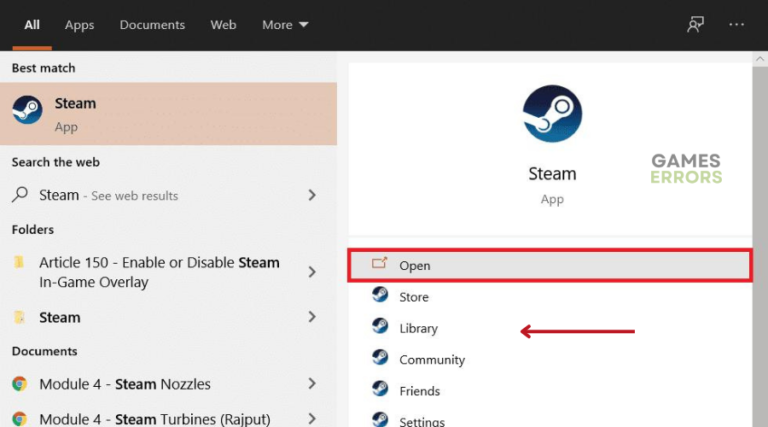Click the Chrome icon for Steam Nozzles
The image size is (768, 427).
pos(20,384)
